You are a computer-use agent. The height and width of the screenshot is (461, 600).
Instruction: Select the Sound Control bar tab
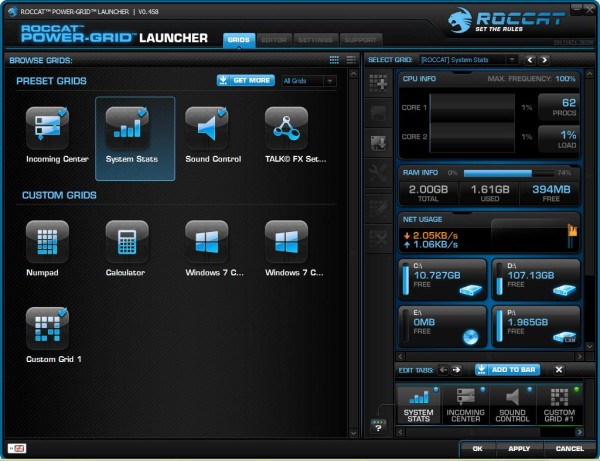pos(512,405)
